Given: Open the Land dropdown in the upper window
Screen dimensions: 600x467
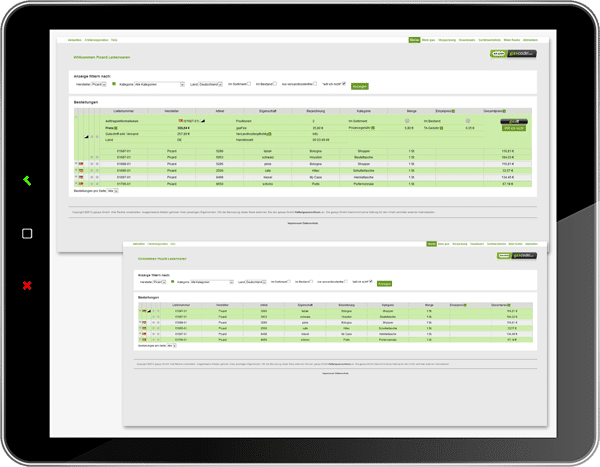Looking at the screenshot, I should [x=210, y=84].
